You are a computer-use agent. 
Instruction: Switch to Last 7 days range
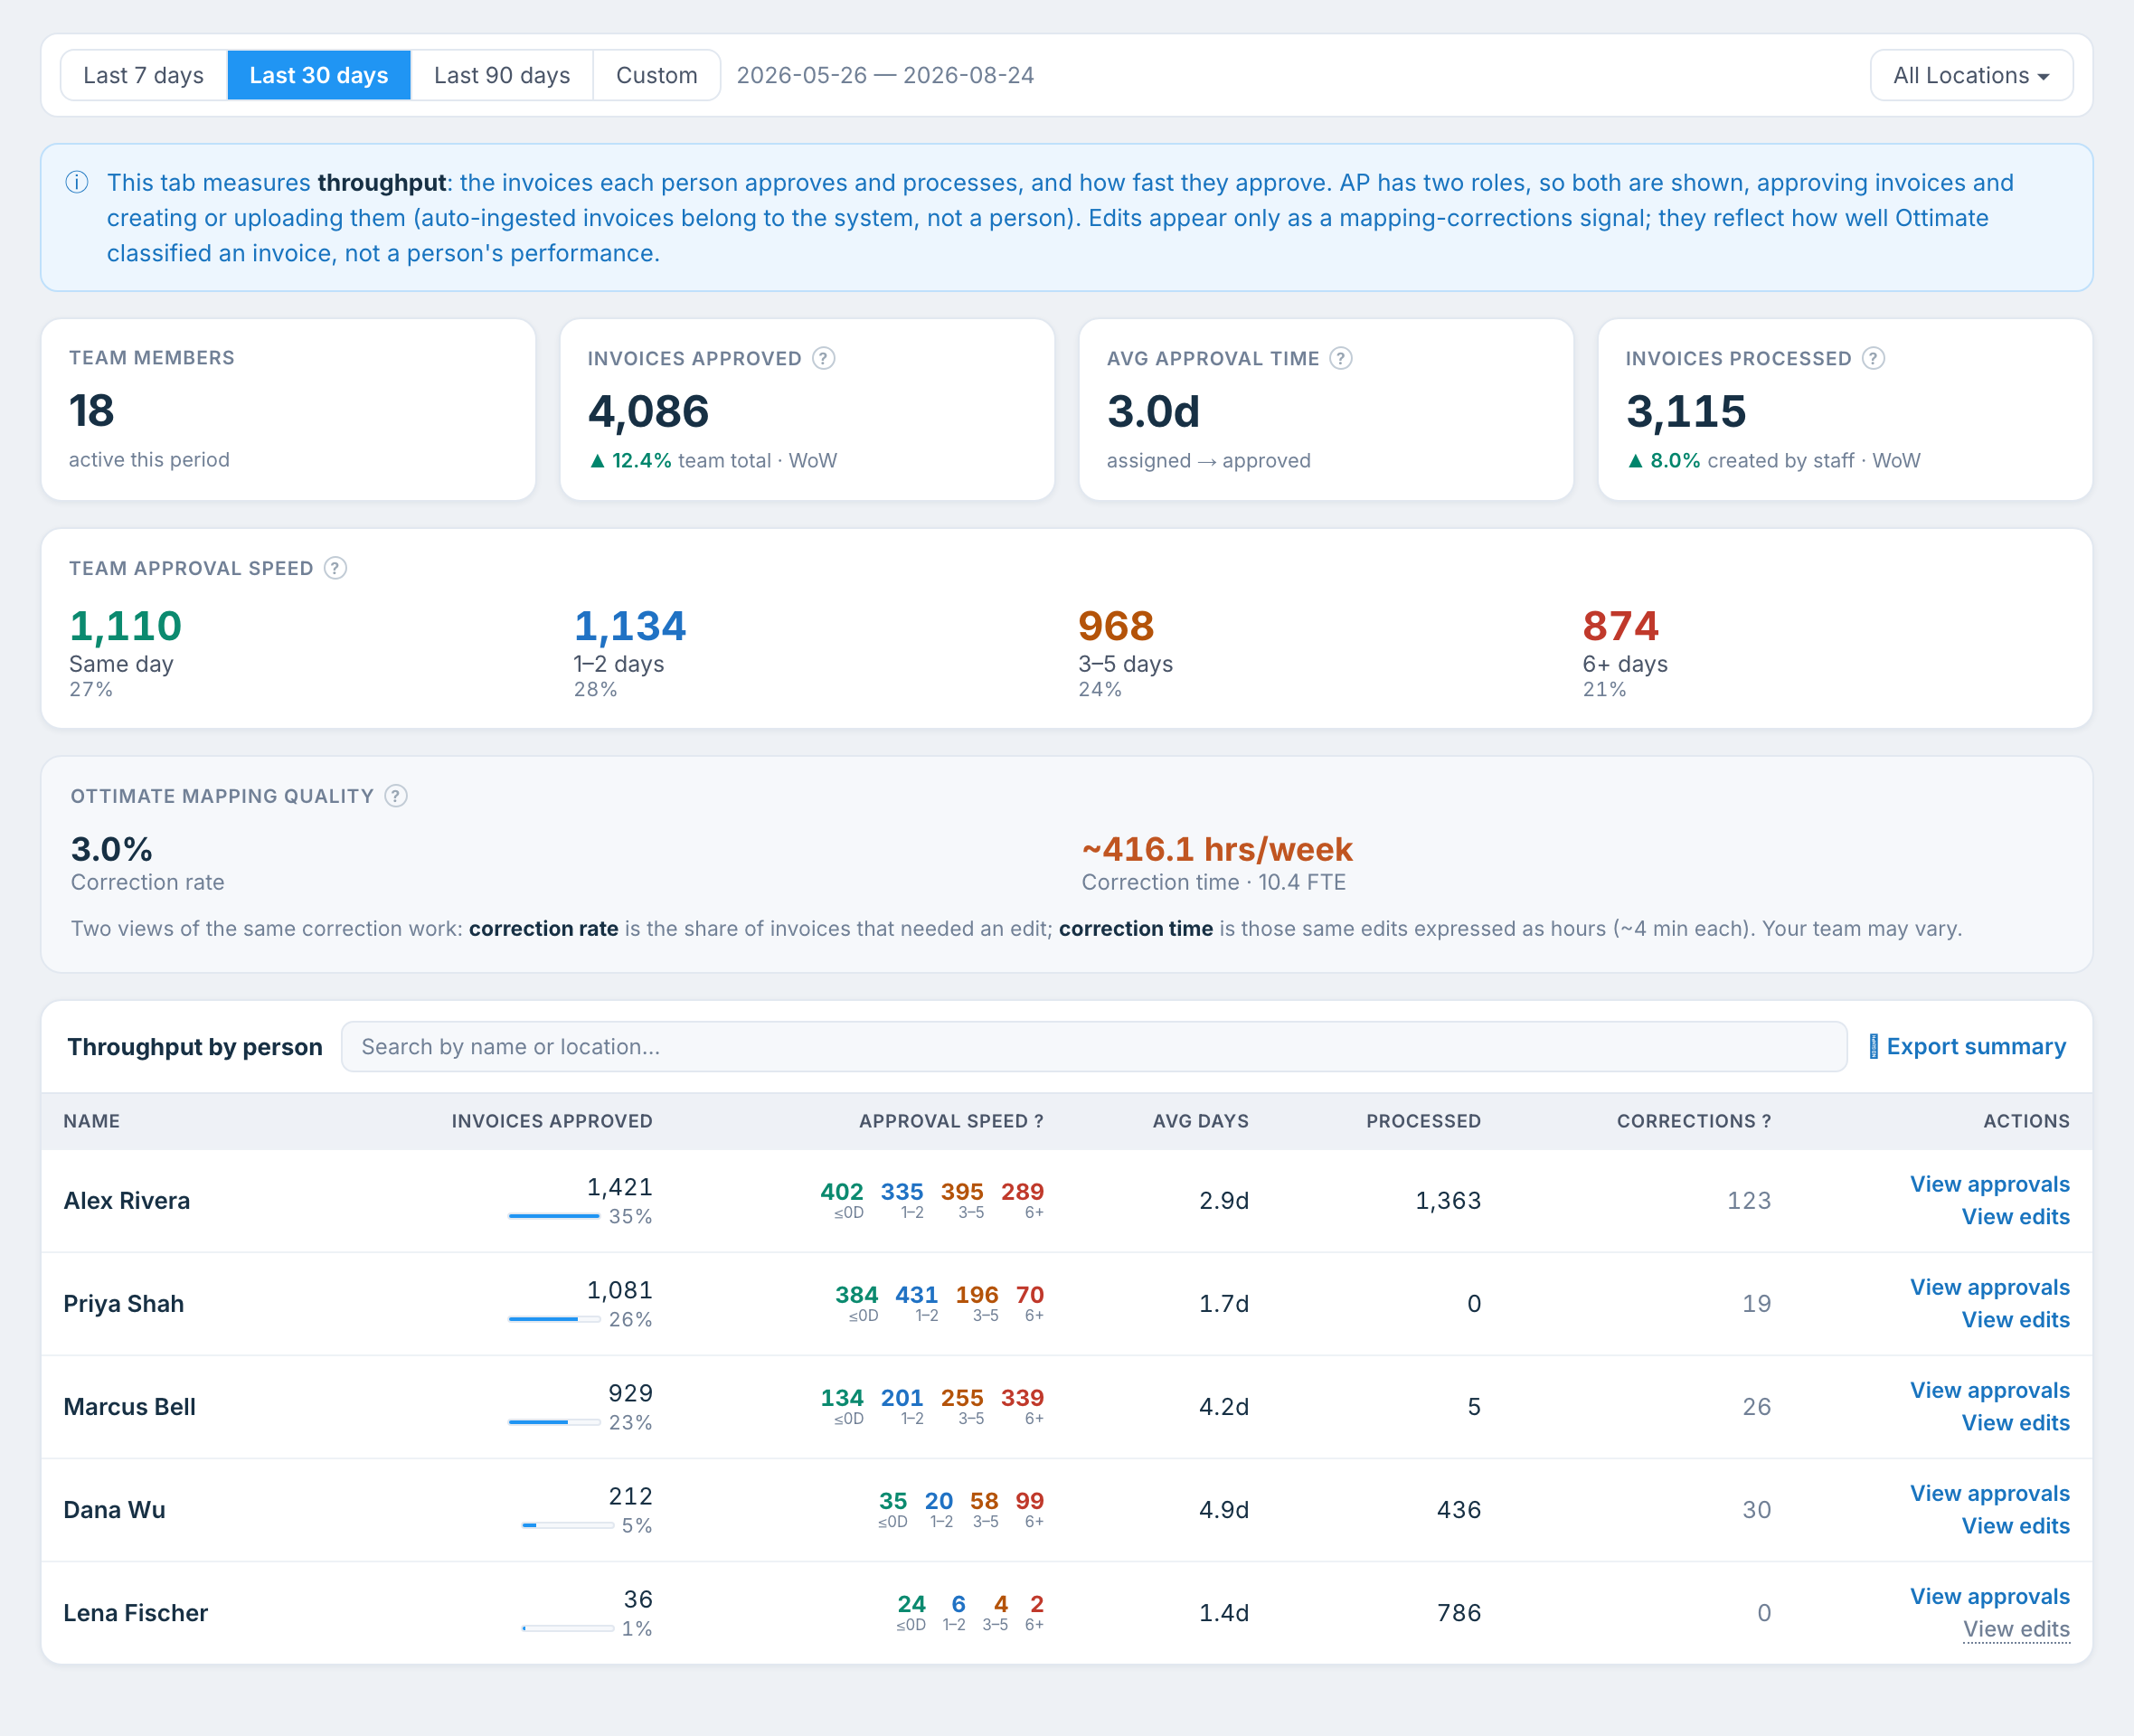[144, 75]
